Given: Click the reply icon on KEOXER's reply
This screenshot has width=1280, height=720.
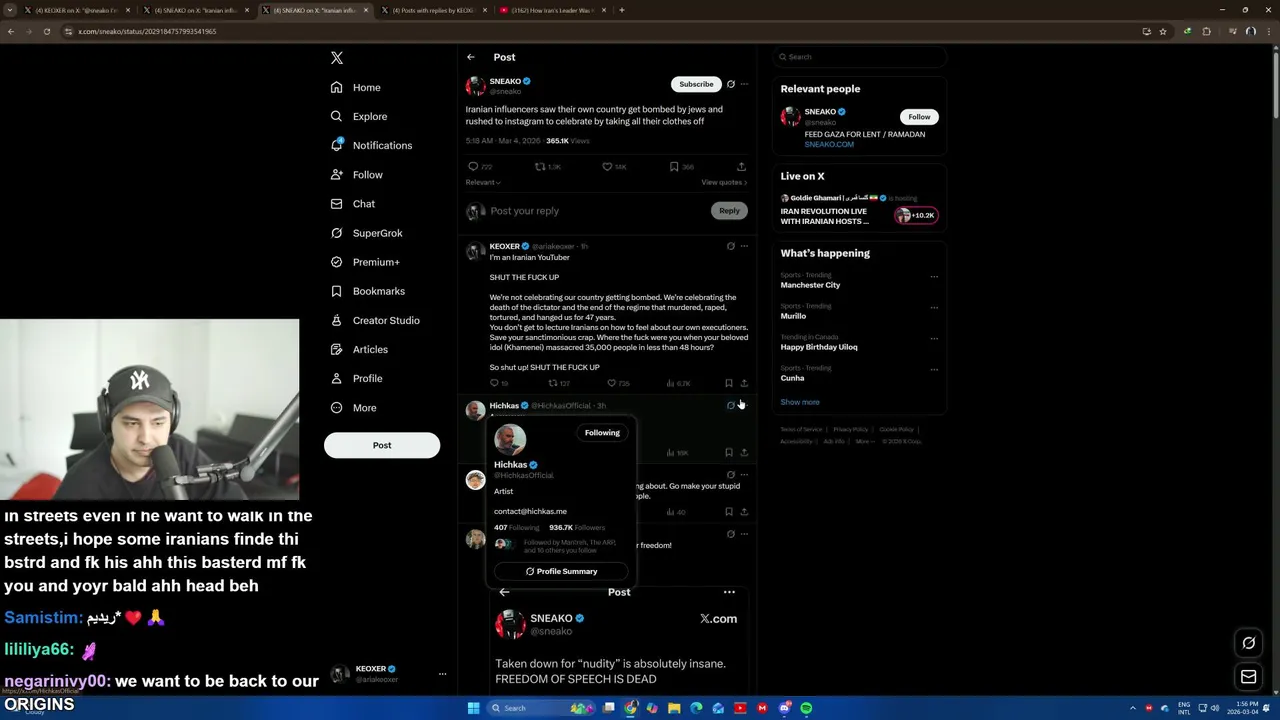Looking at the screenshot, I should [494, 383].
